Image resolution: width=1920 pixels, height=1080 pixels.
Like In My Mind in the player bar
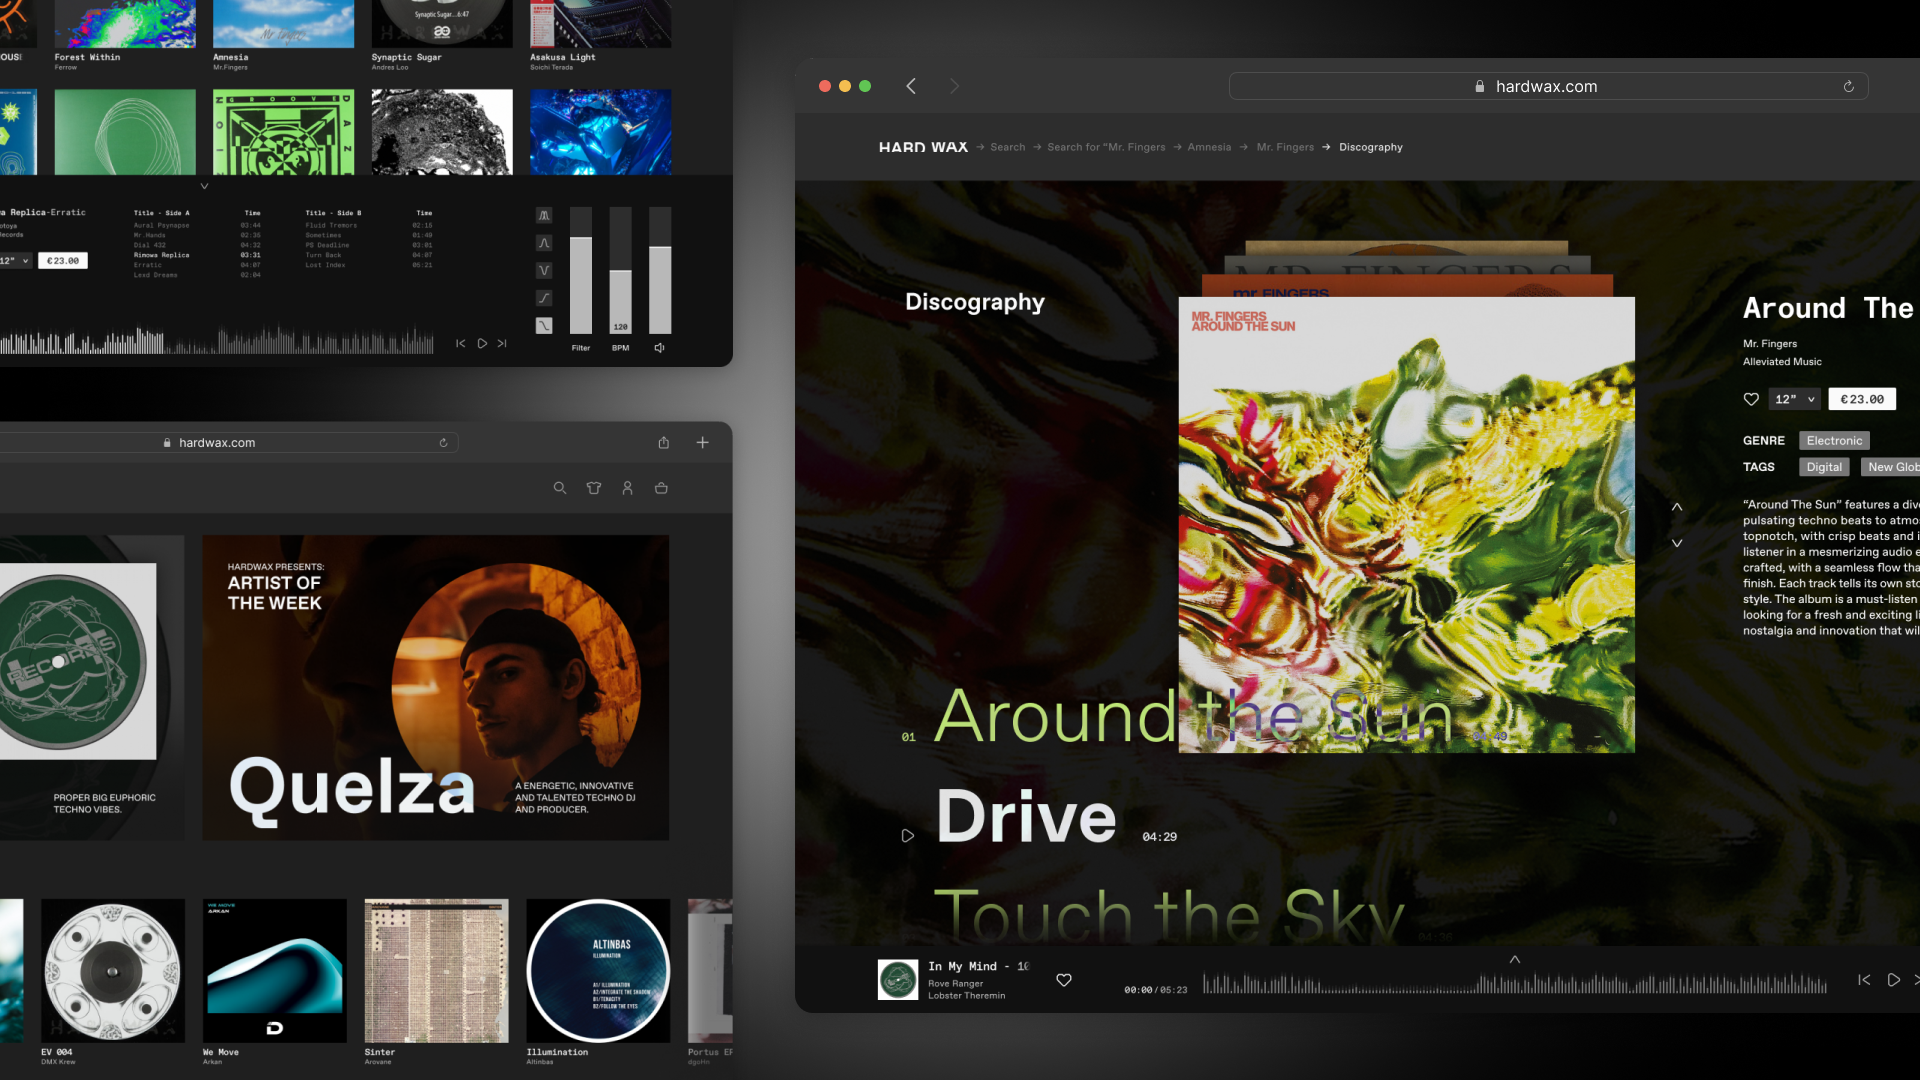1064,980
